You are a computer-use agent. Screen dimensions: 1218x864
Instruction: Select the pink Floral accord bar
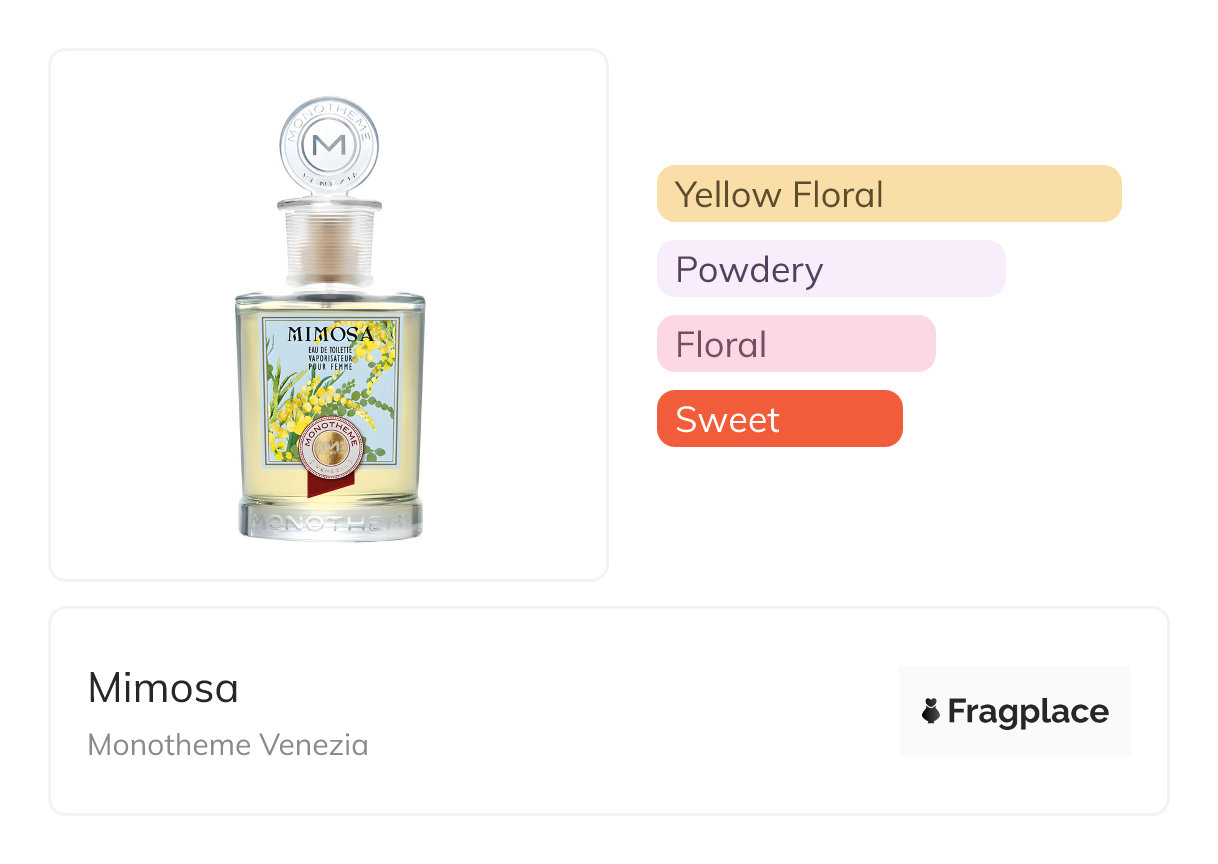coord(795,344)
